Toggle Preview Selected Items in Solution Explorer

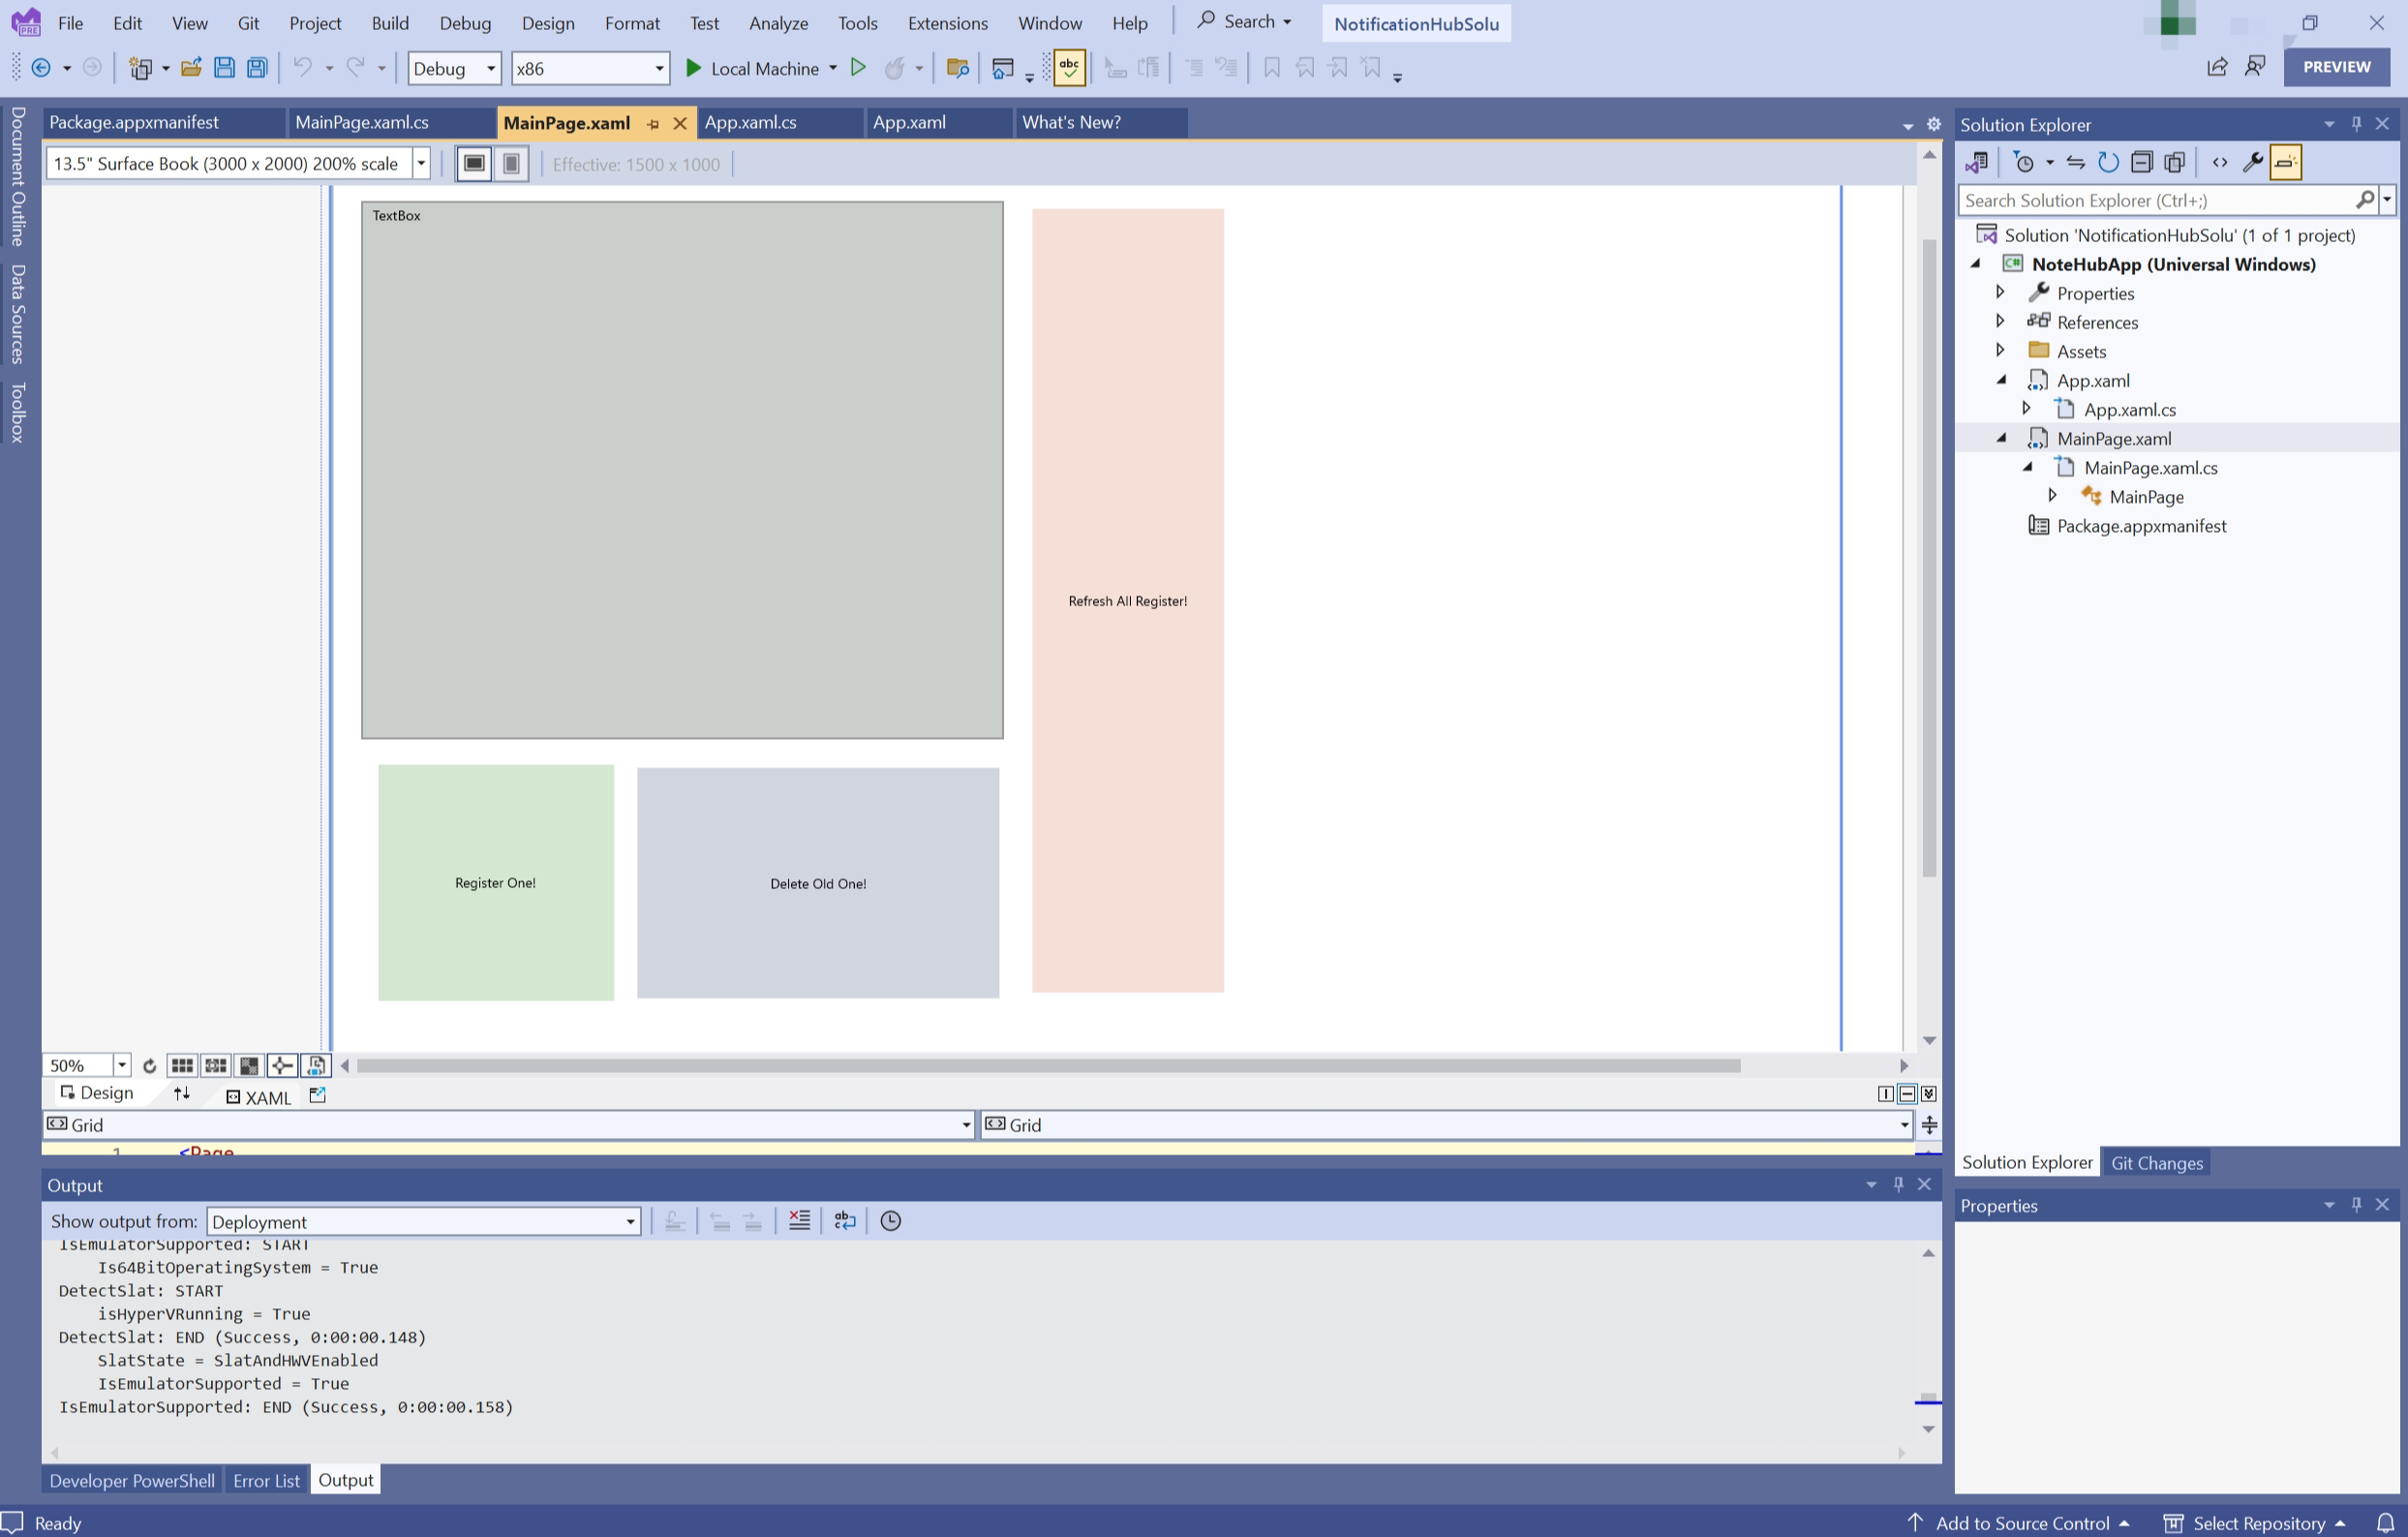click(2285, 162)
